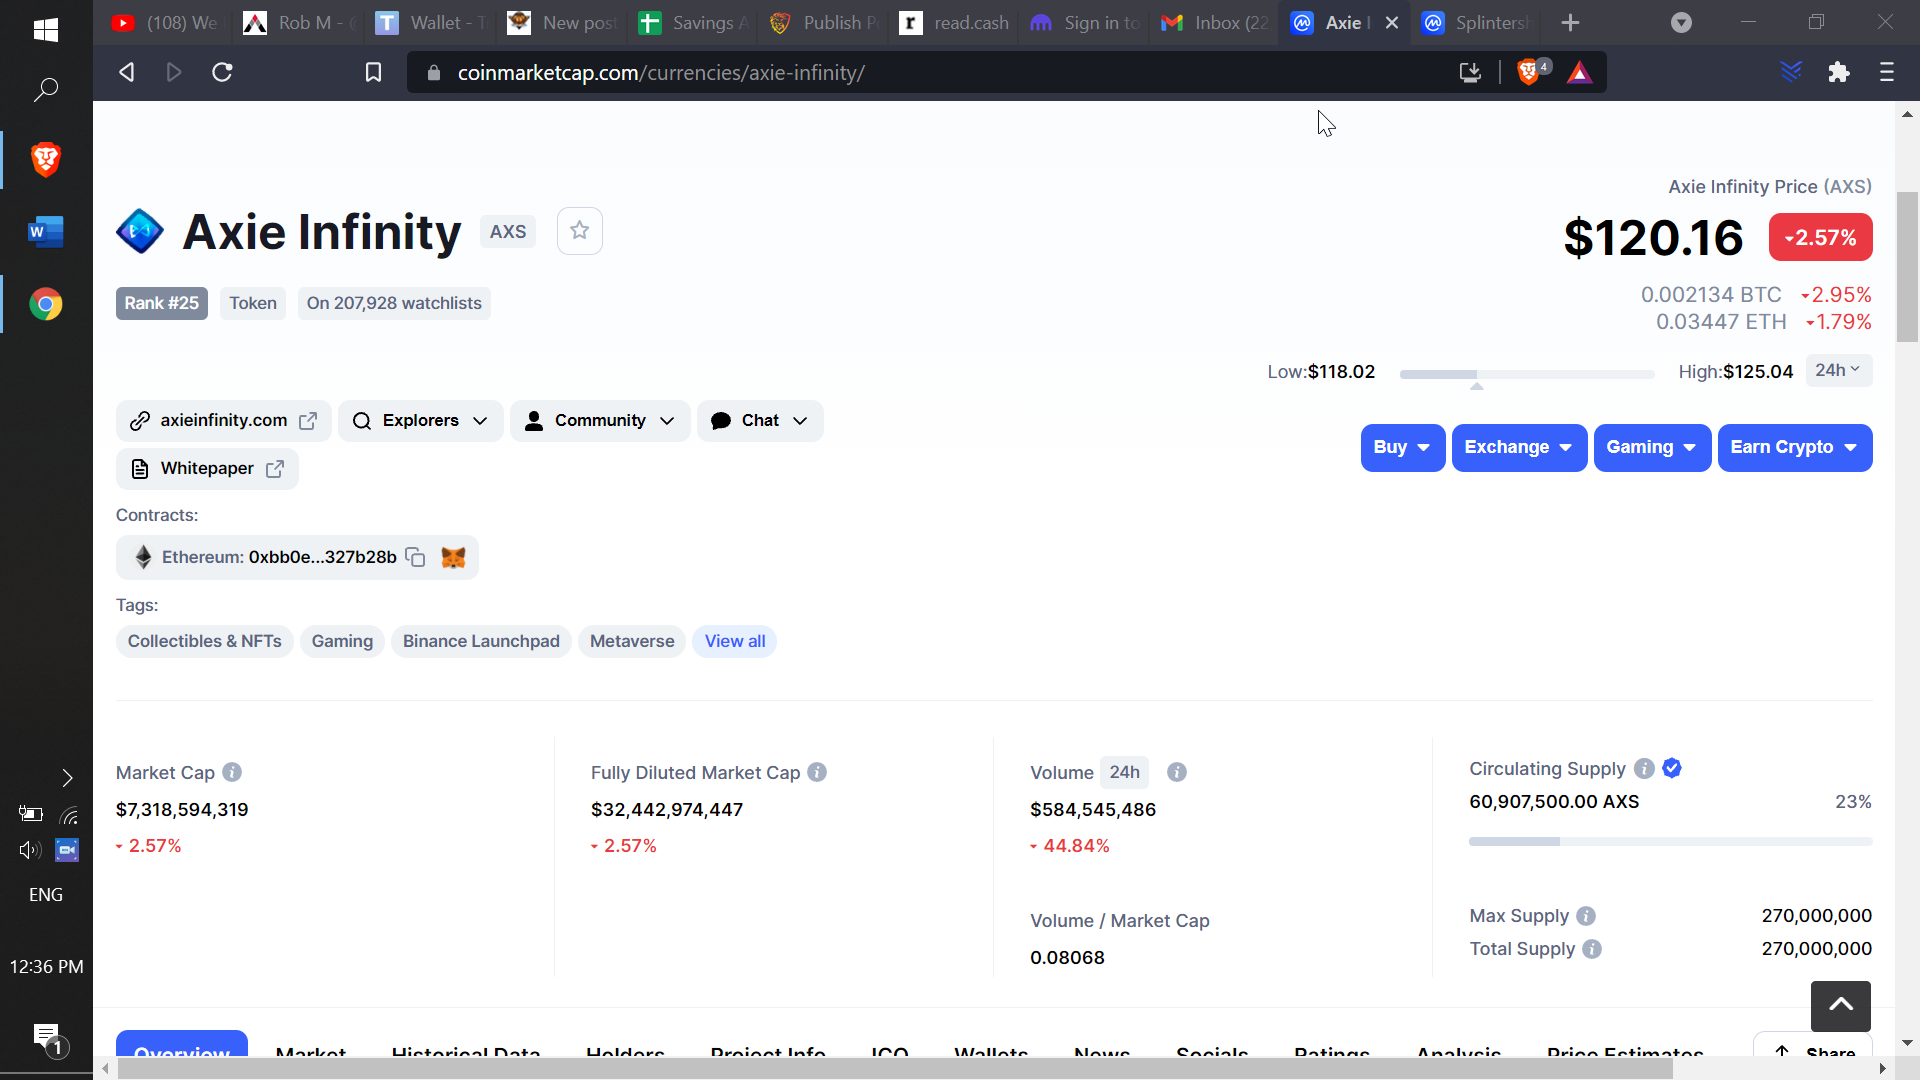Open Brave Rewards triangle icon
Screen dimensions: 1920x1080
(x=1580, y=72)
